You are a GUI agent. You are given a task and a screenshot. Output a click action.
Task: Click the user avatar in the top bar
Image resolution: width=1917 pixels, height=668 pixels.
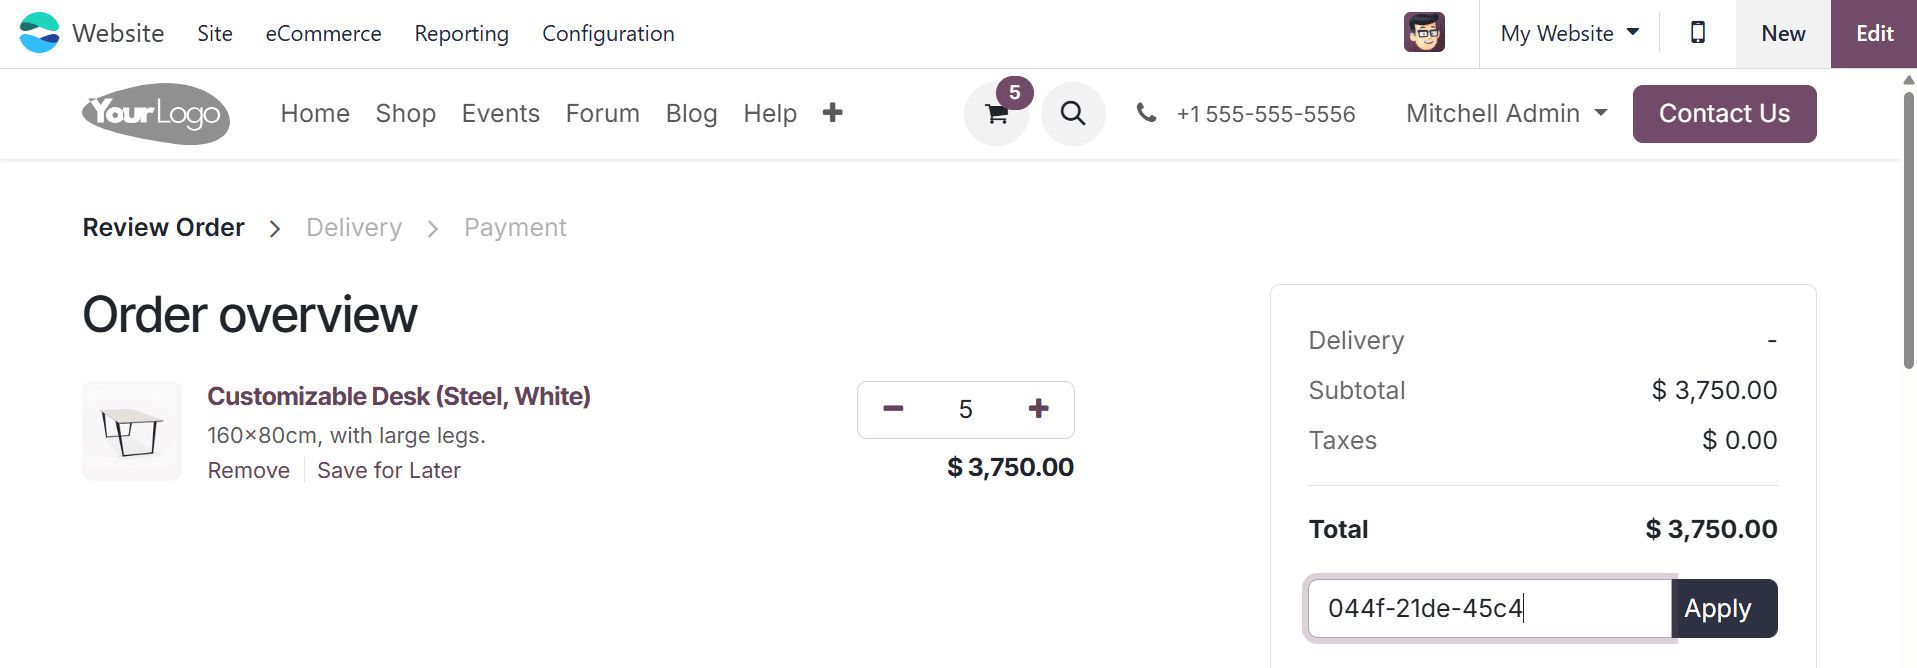[x=1424, y=32]
